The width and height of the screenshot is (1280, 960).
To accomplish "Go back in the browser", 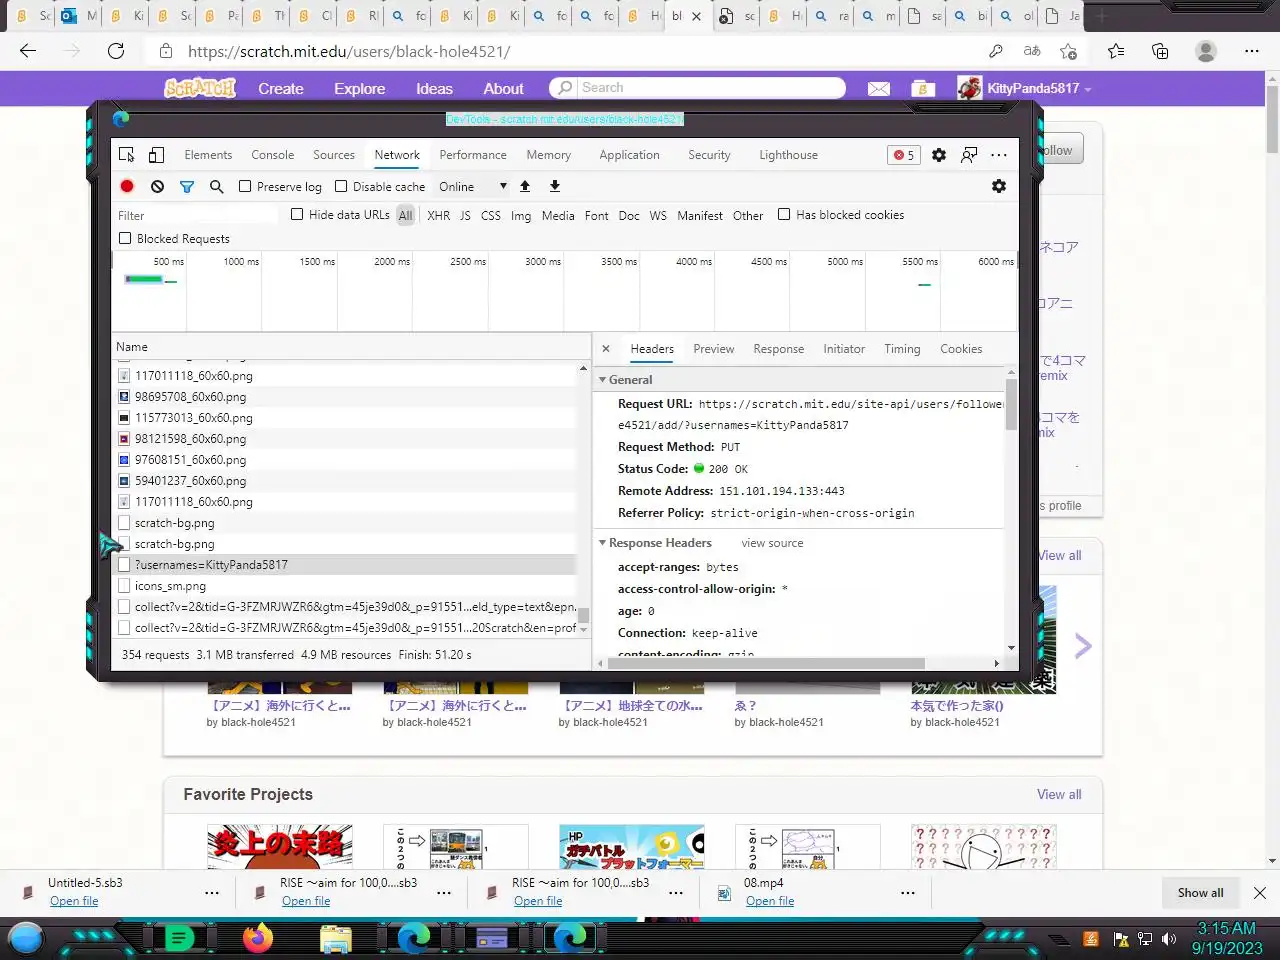I will 28,51.
